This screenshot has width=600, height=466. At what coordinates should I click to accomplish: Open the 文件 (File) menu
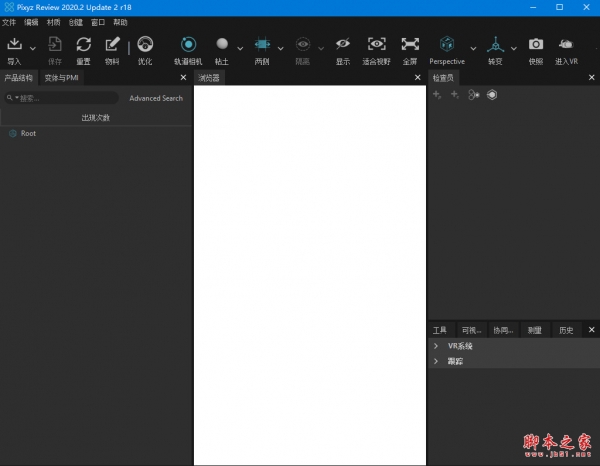9,21
